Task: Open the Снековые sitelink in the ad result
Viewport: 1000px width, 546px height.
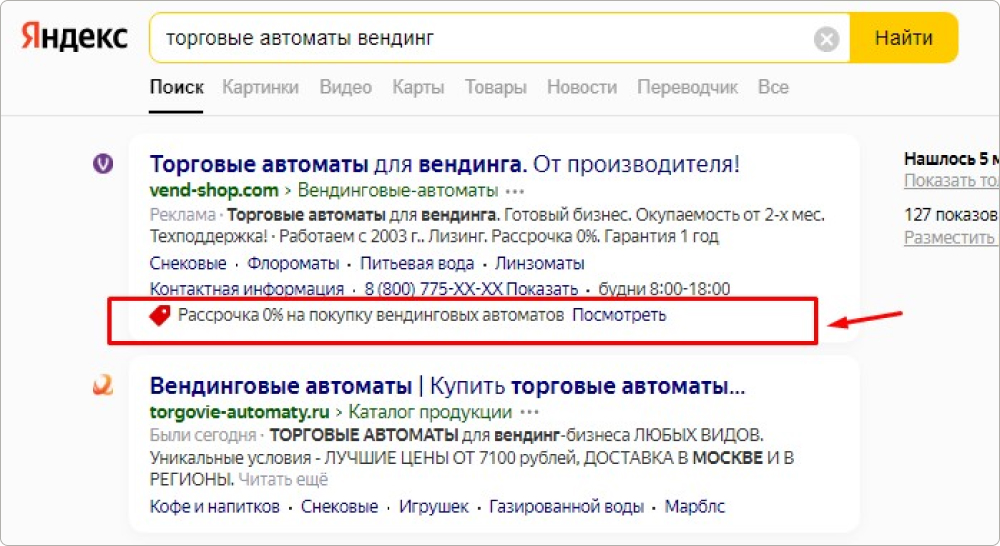Action: click(188, 263)
